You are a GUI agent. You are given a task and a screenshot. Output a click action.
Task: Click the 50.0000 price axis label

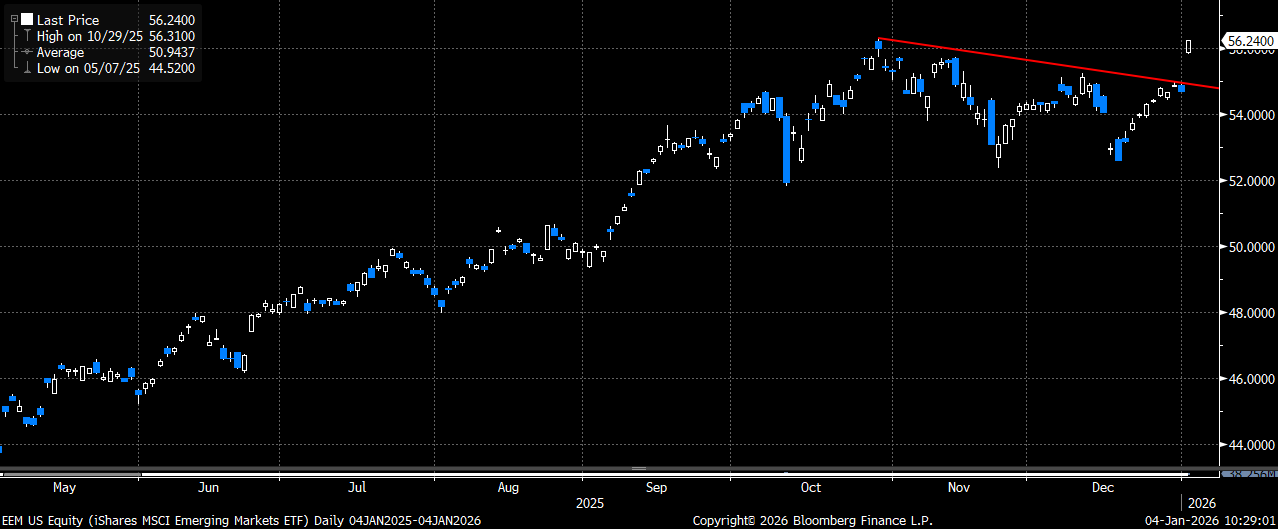pos(1250,247)
